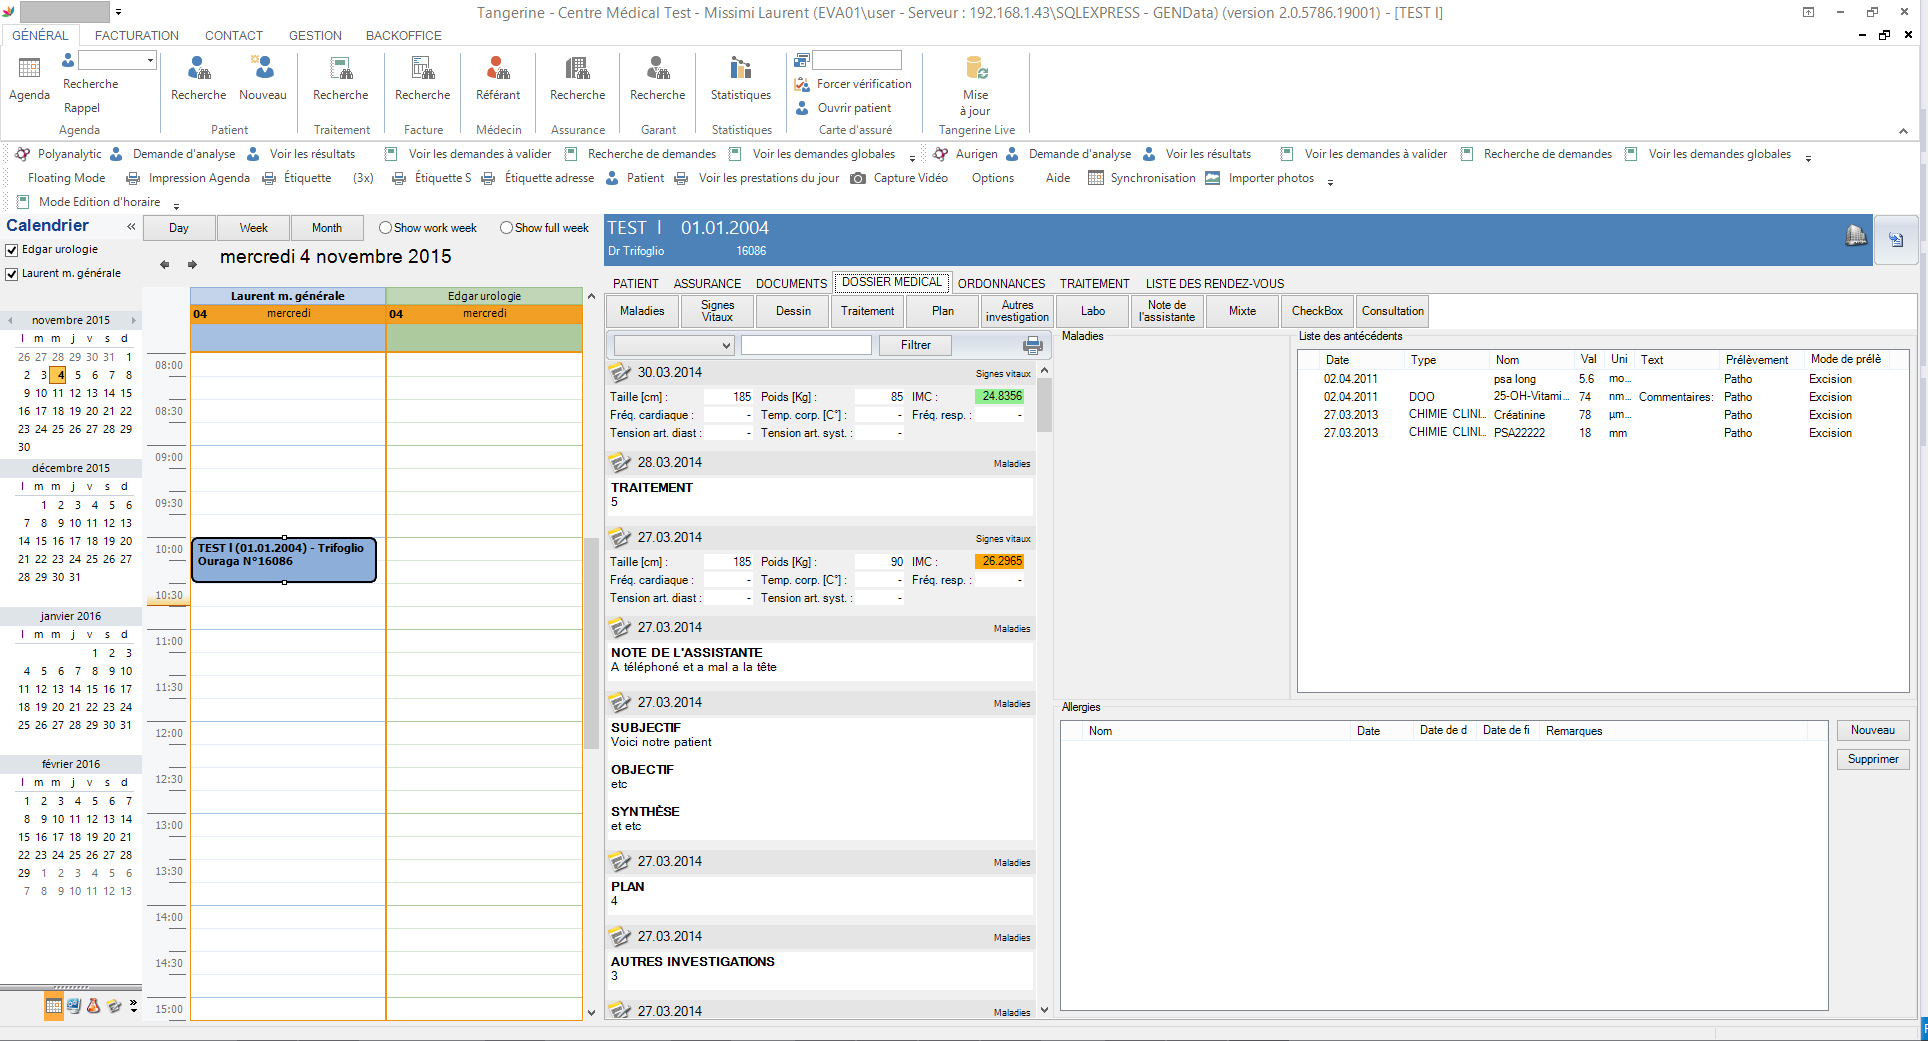Select the Show work week option
Viewport: 1928px width, 1041px height.
point(385,228)
